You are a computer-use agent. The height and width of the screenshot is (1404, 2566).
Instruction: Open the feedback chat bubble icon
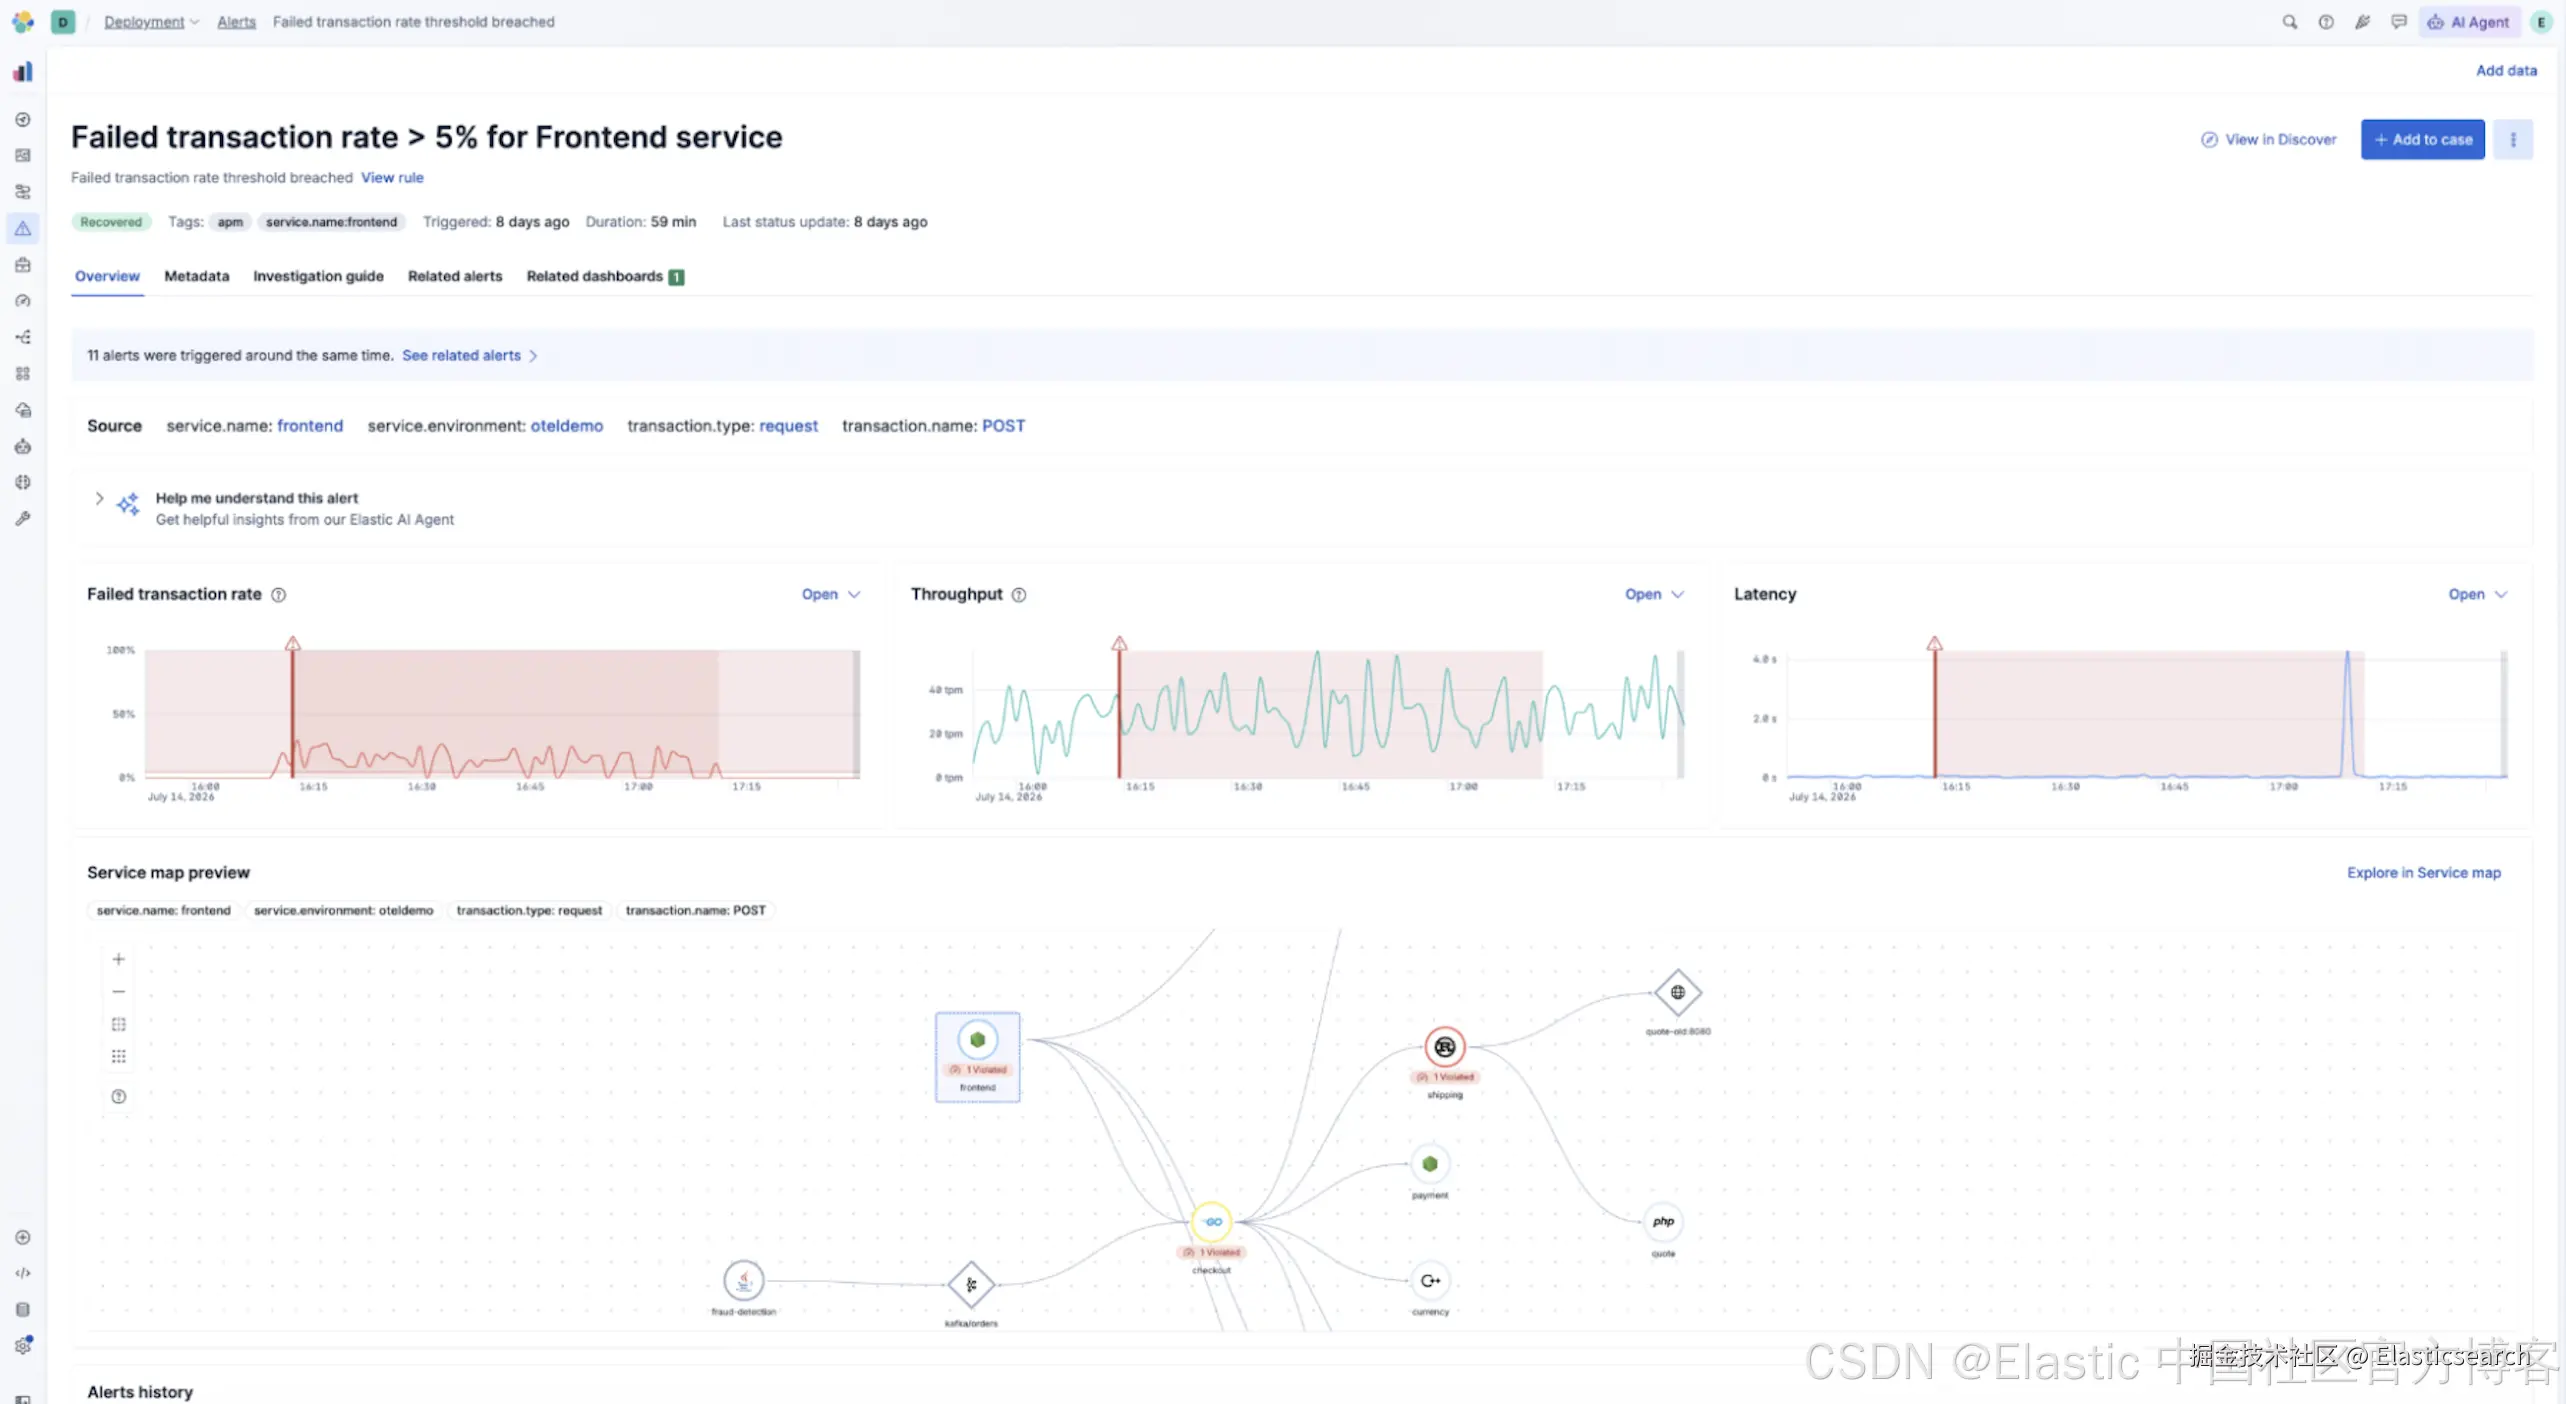(x=2398, y=21)
